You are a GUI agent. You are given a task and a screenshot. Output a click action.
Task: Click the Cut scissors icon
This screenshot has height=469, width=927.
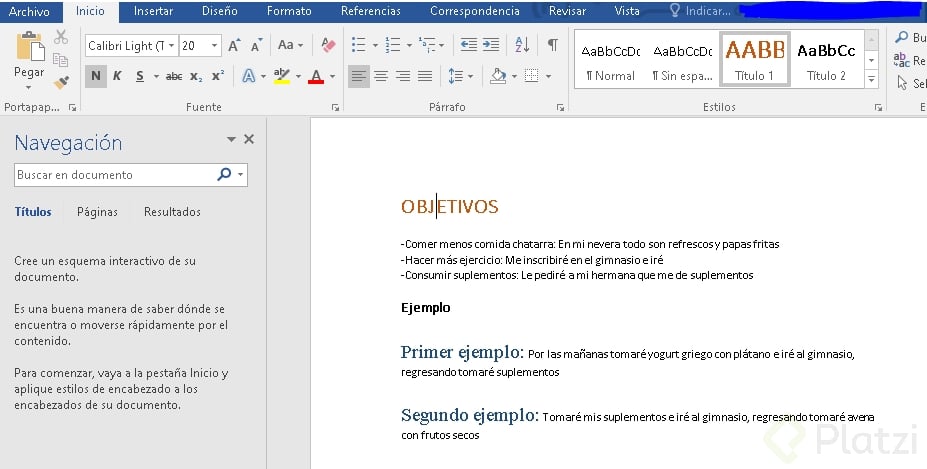tap(61, 37)
